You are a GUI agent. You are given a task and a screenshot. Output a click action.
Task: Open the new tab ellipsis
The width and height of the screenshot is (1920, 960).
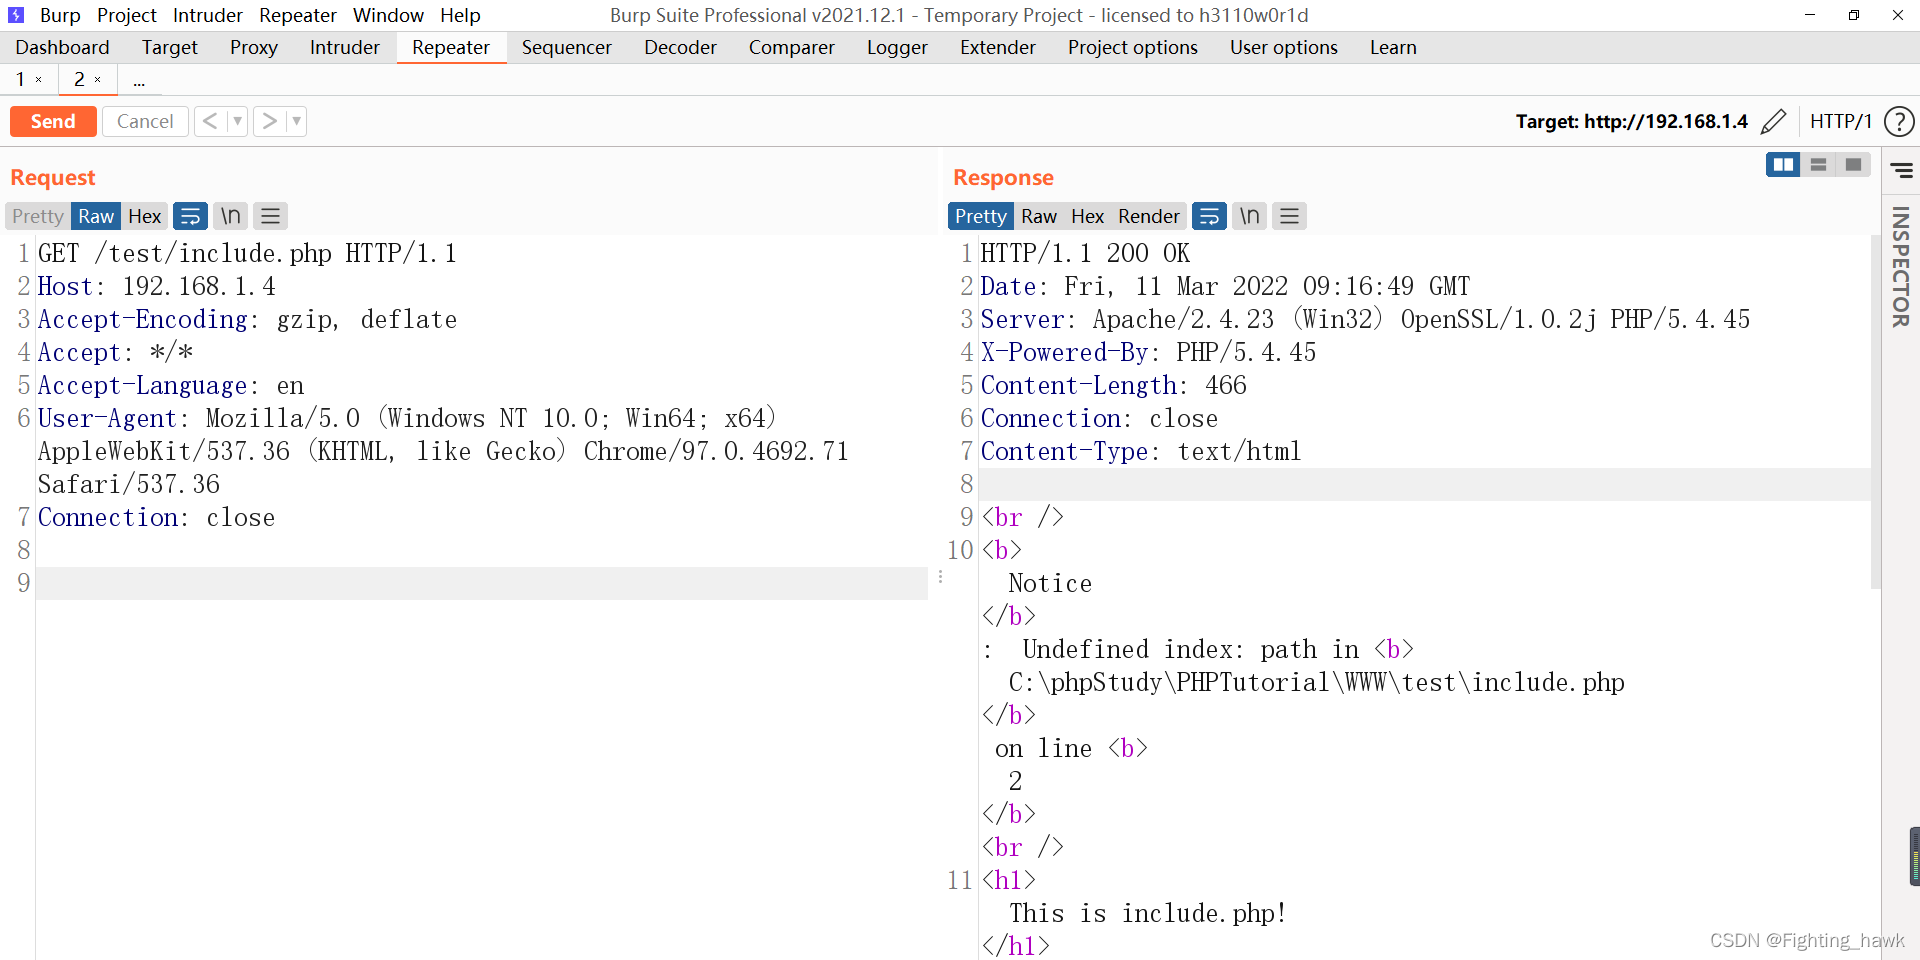pos(139,81)
